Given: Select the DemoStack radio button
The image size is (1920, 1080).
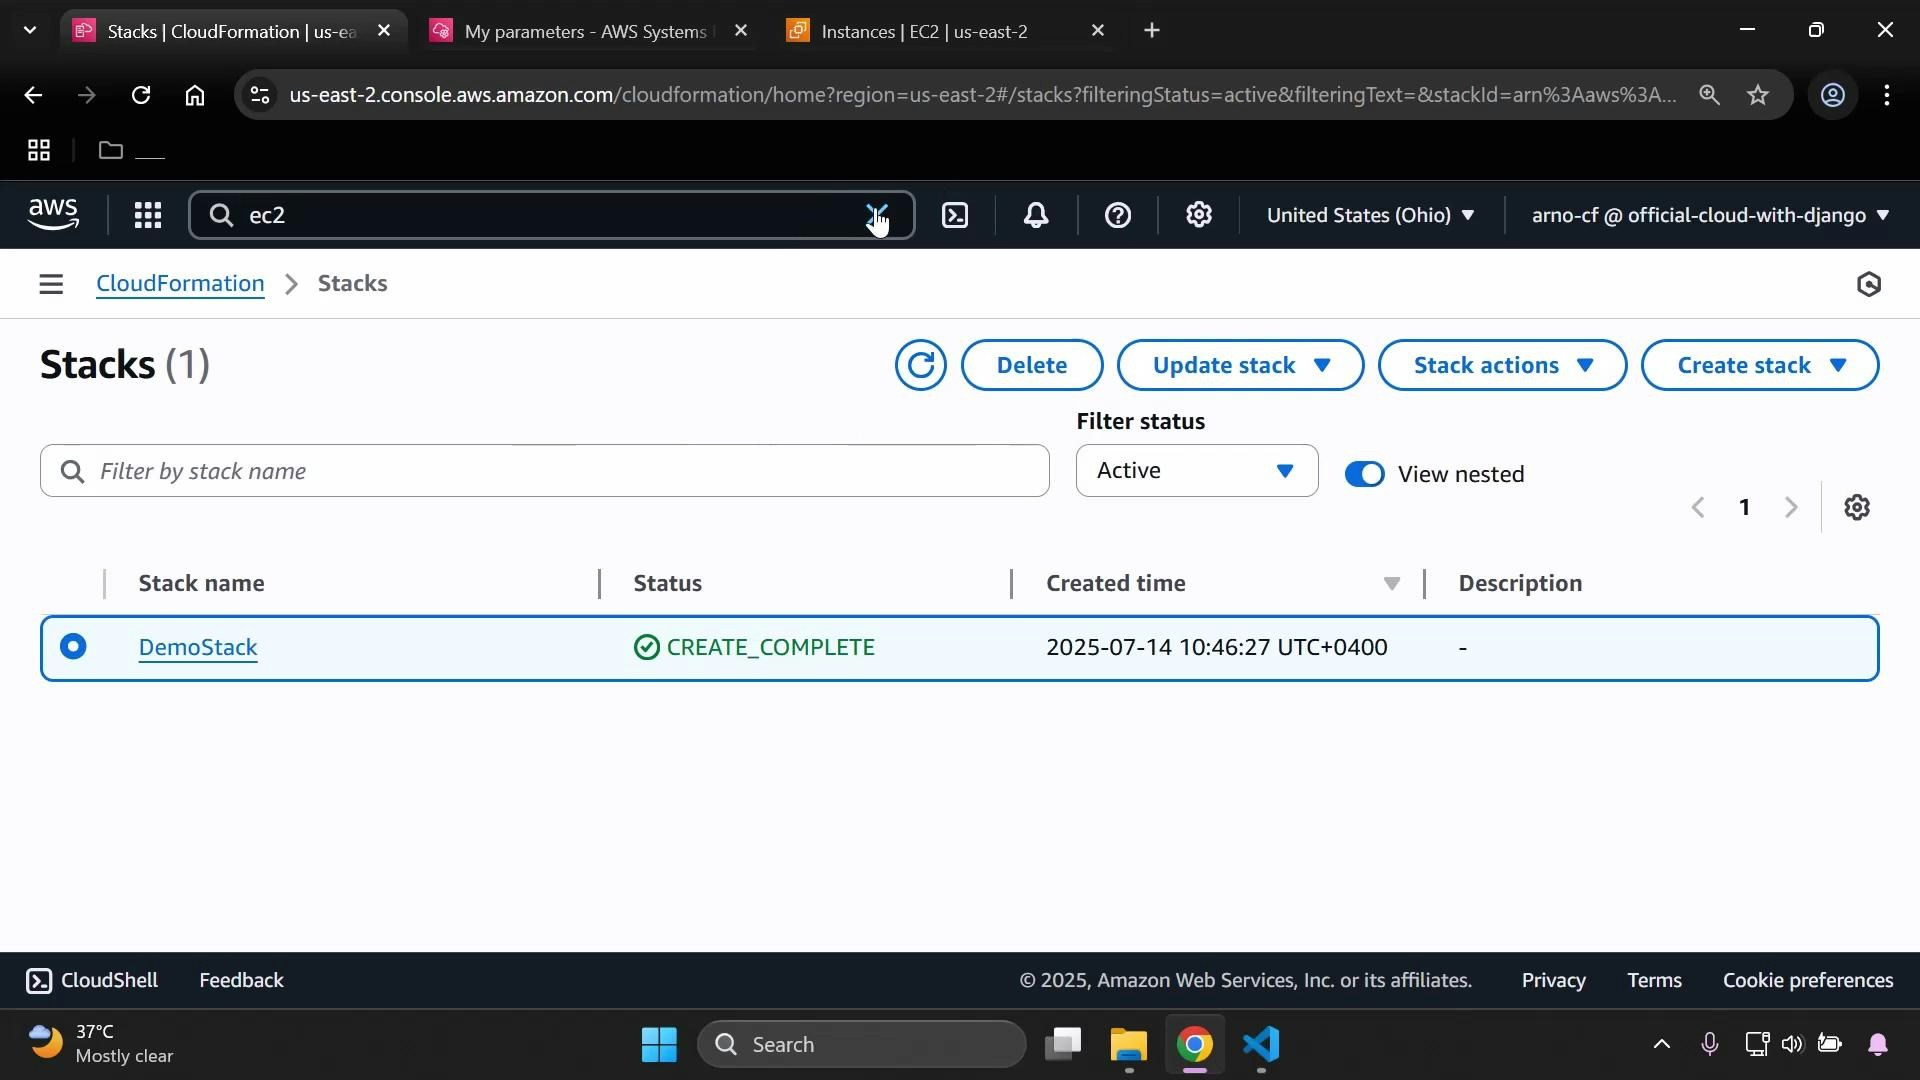Looking at the screenshot, I should click(73, 647).
